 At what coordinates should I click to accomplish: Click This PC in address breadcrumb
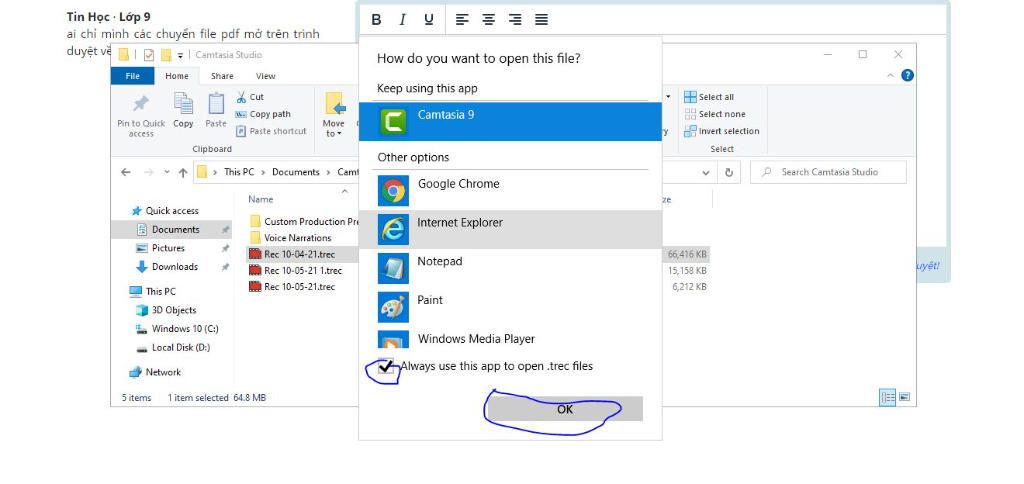239,172
